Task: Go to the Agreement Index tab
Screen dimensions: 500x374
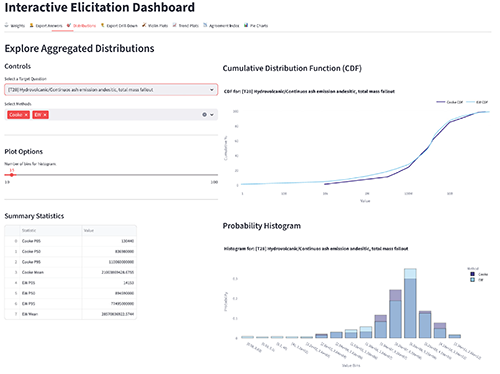Action: point(221,26)
